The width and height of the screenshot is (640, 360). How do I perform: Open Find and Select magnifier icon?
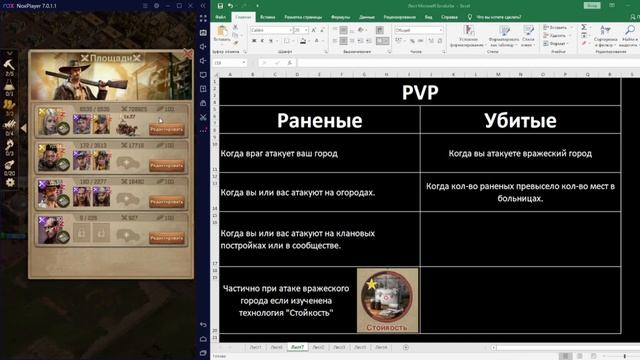pos(630,30)
